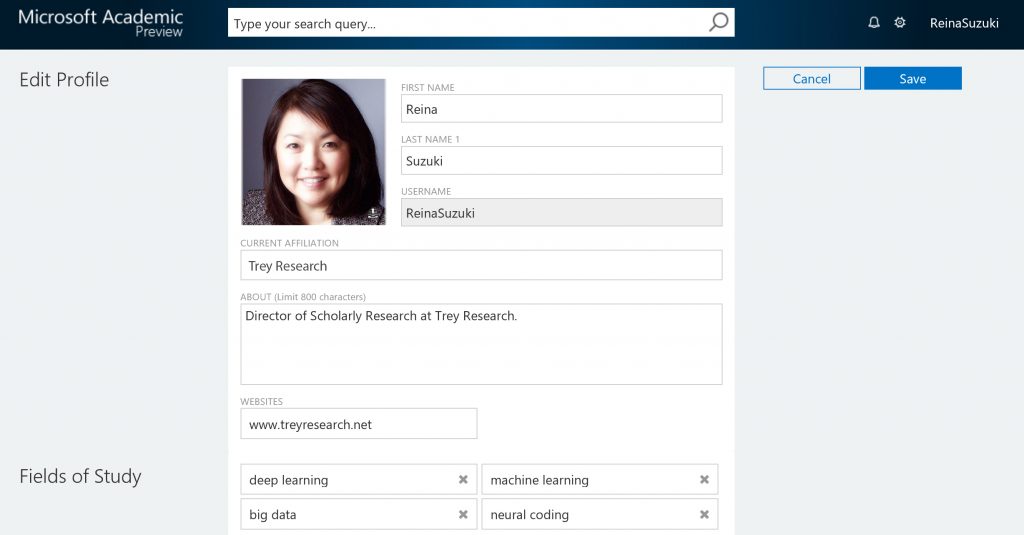Edit the Websites field
Viewport: 1024px width, 535px height.
[358, 424]
